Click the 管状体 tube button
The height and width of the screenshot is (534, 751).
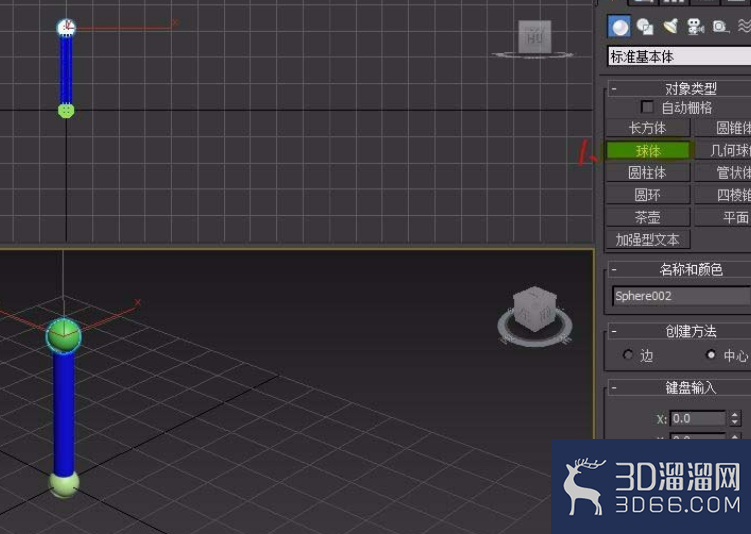(723, 172)
